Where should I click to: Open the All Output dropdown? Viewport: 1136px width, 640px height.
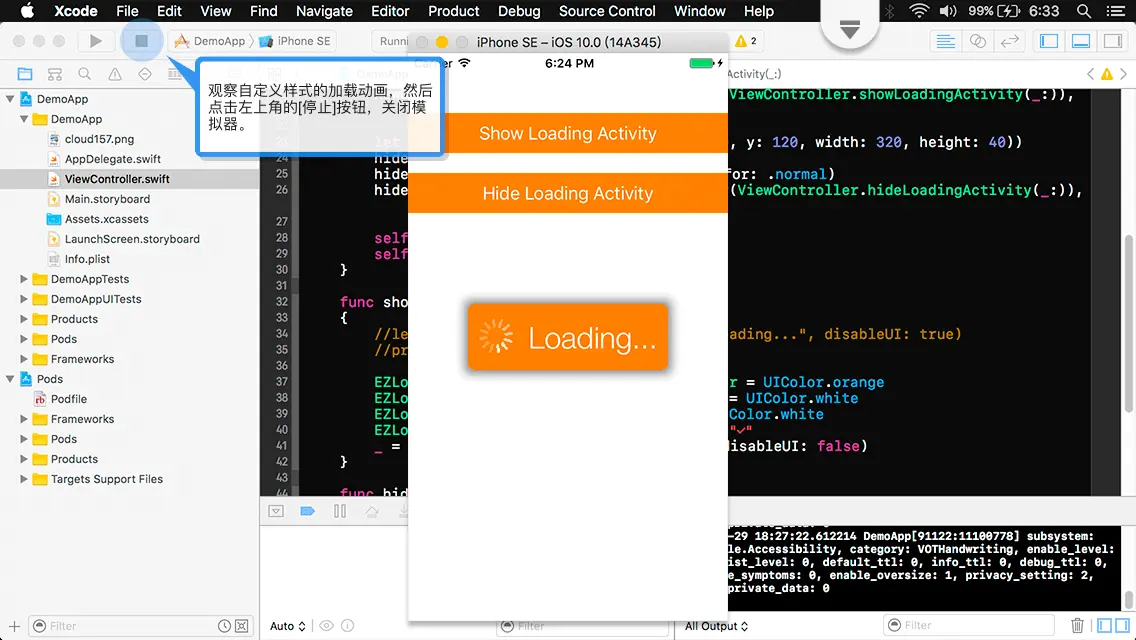coord(717,626)
